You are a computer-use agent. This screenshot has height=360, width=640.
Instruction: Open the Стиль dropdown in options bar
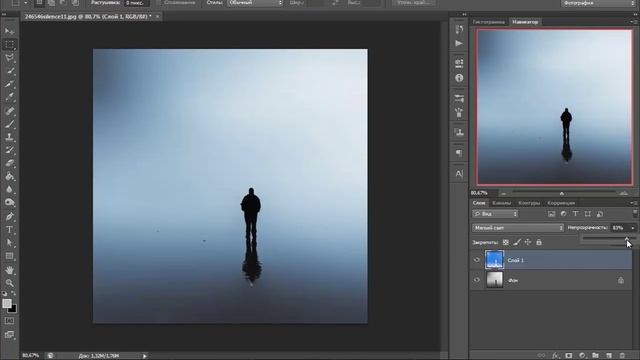tap(255, 3)
